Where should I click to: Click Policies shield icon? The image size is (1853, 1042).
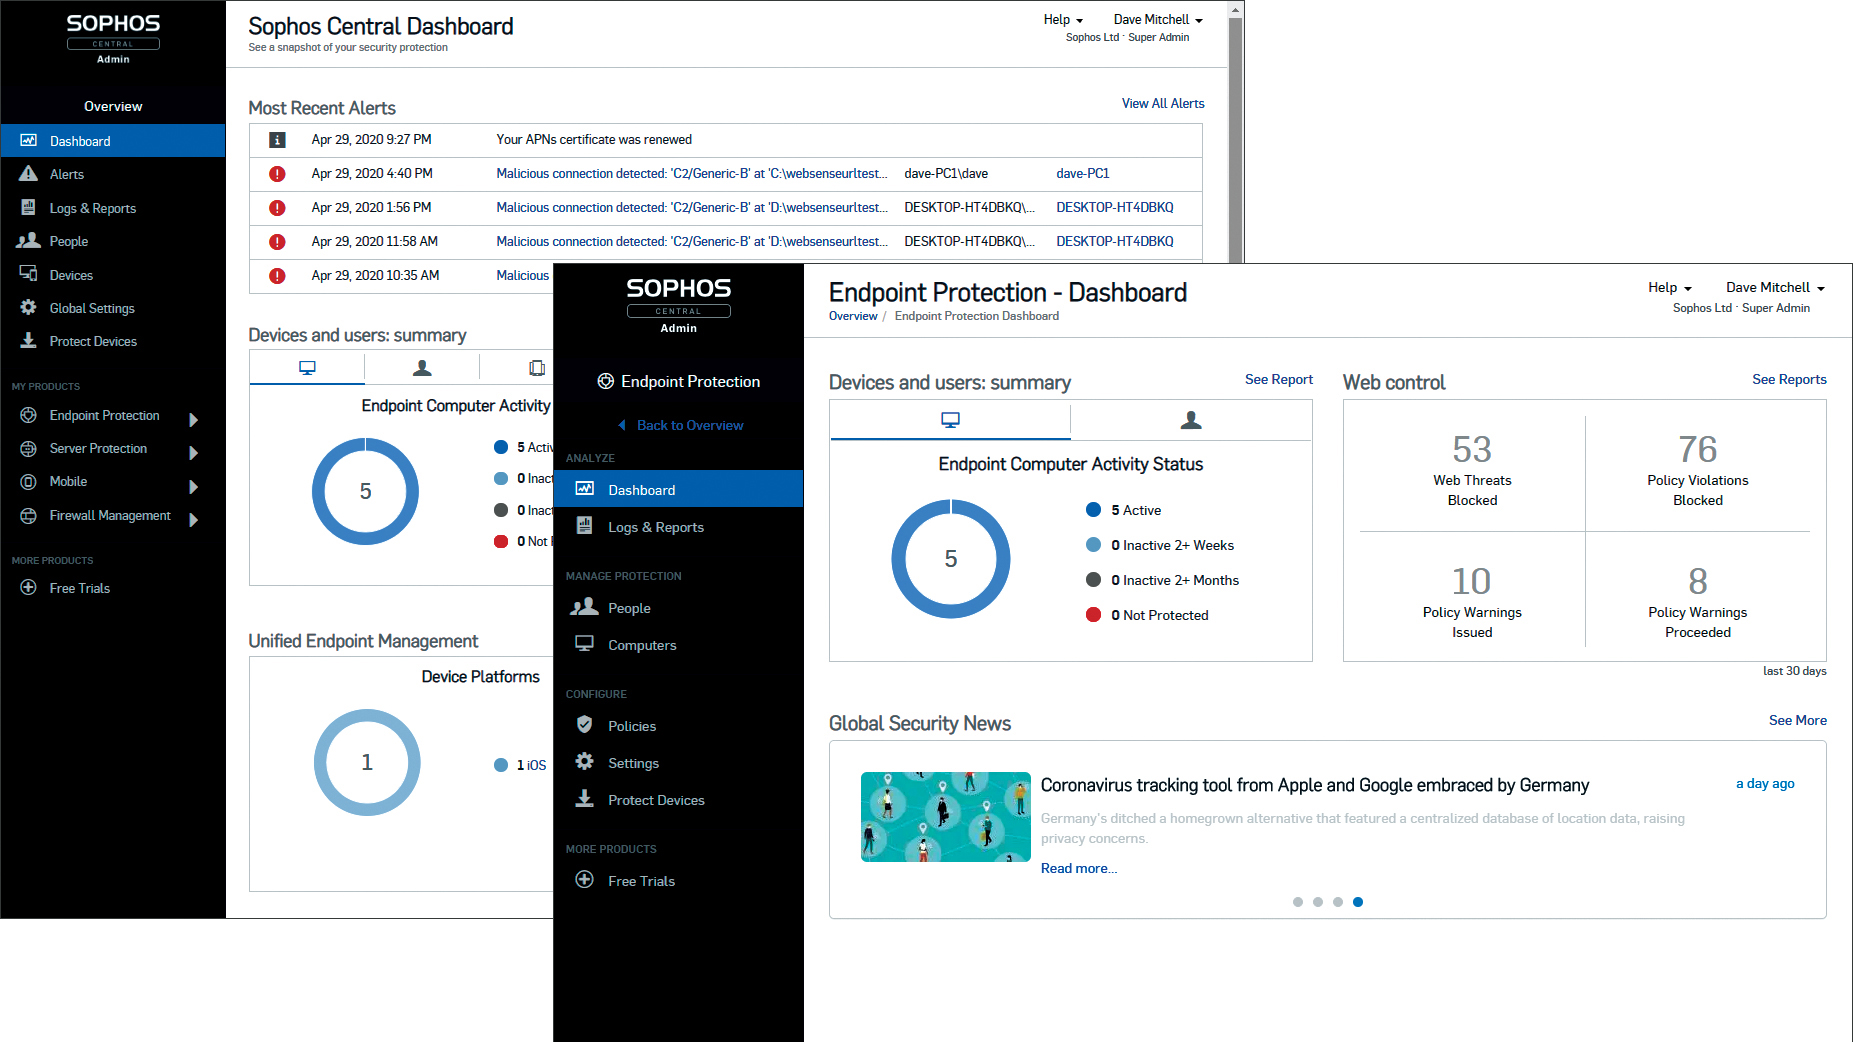coord(585,725)
